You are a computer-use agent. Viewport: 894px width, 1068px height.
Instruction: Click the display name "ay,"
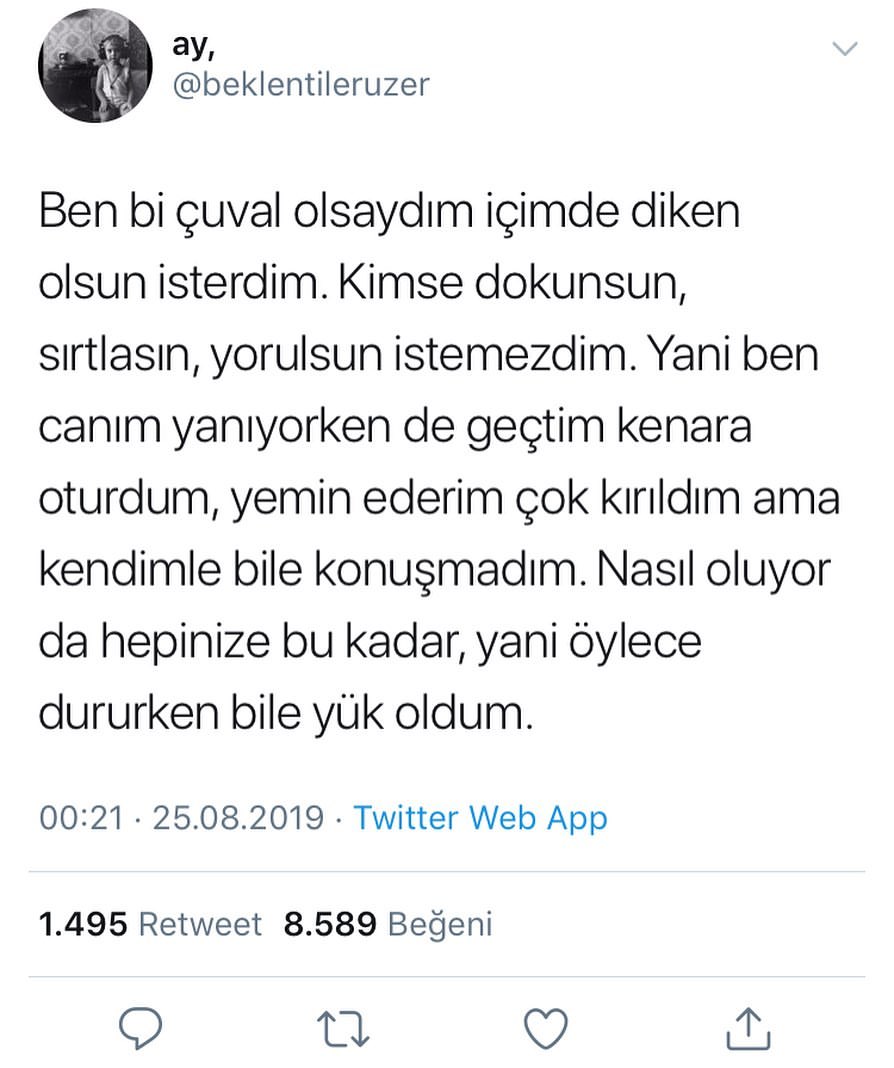[195, 42]
